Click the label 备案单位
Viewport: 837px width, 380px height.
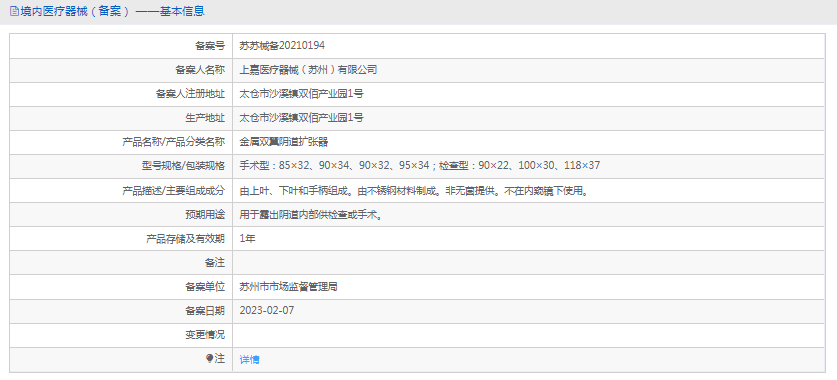(x=205, y=287)
